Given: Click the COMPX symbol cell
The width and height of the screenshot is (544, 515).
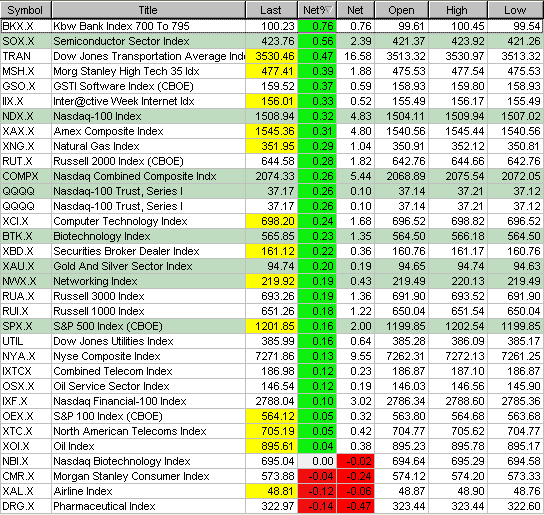Looking at the screenshot, I should pyautogui.click(x=26, y=176).
